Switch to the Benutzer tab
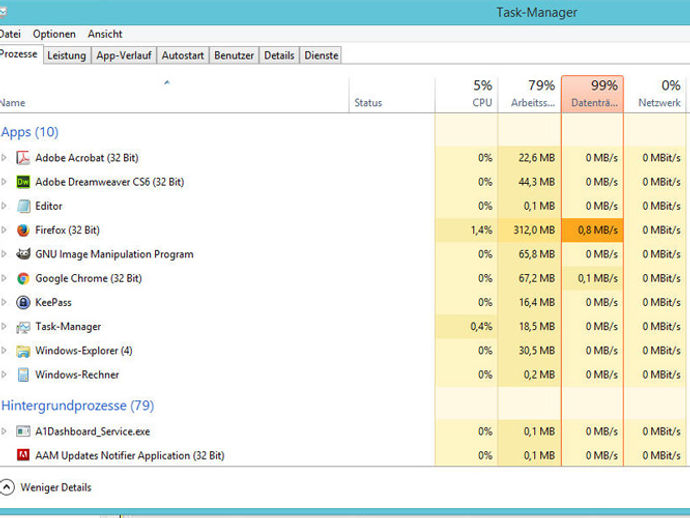The width and height of the screenshot is (690, 518). point(234,55)
